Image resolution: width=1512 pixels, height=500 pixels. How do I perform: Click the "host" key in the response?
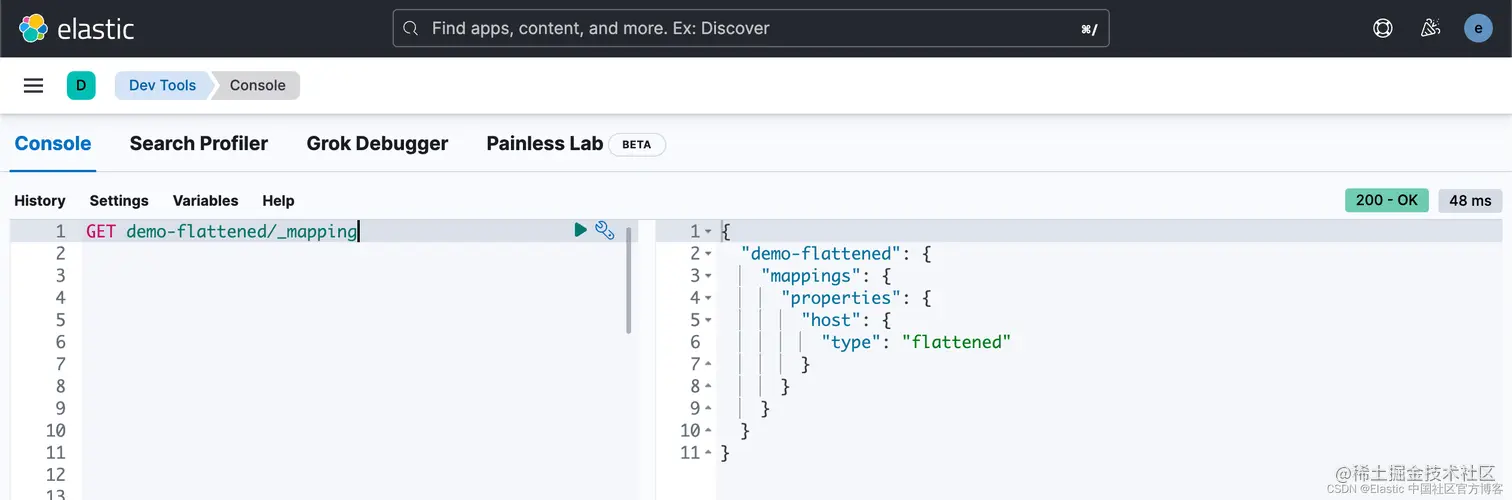831,320
